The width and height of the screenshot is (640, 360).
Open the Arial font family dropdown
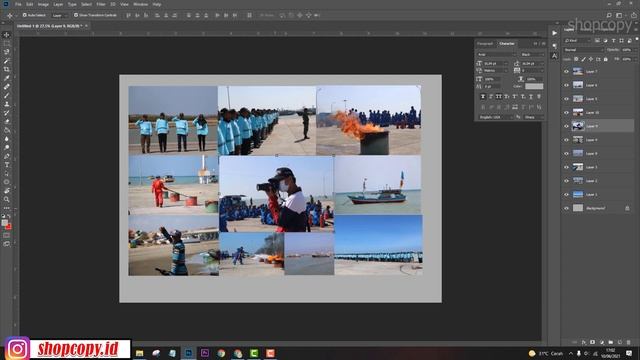point(496,54)
